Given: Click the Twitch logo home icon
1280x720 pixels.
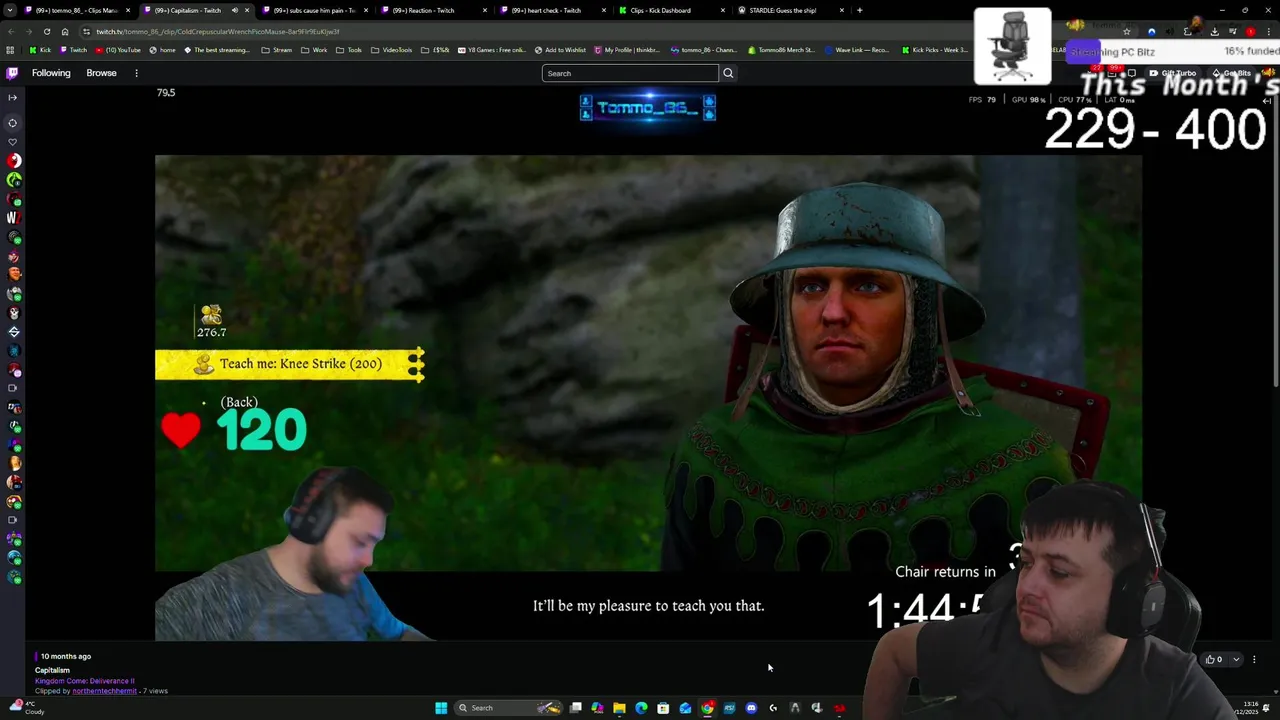Looking at the screenshot, I should (x=12, y=73).
